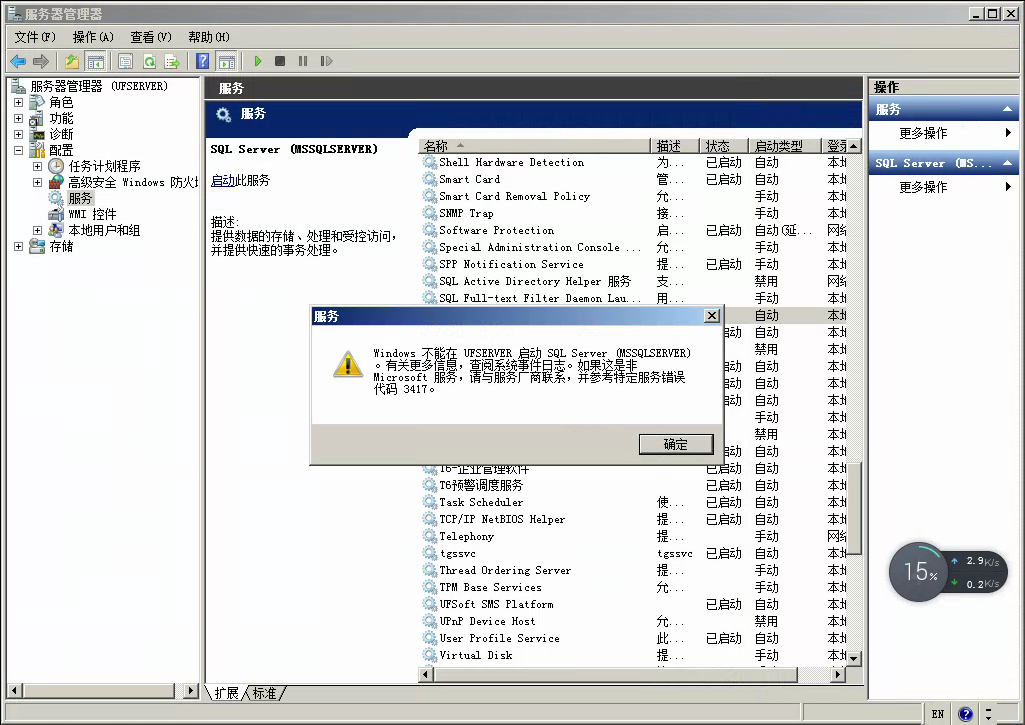The width and height of the screenshot is (1025, 725).
Task: Expand the 高级安全 Windows 防火墙 node
Action: point(37,182)
